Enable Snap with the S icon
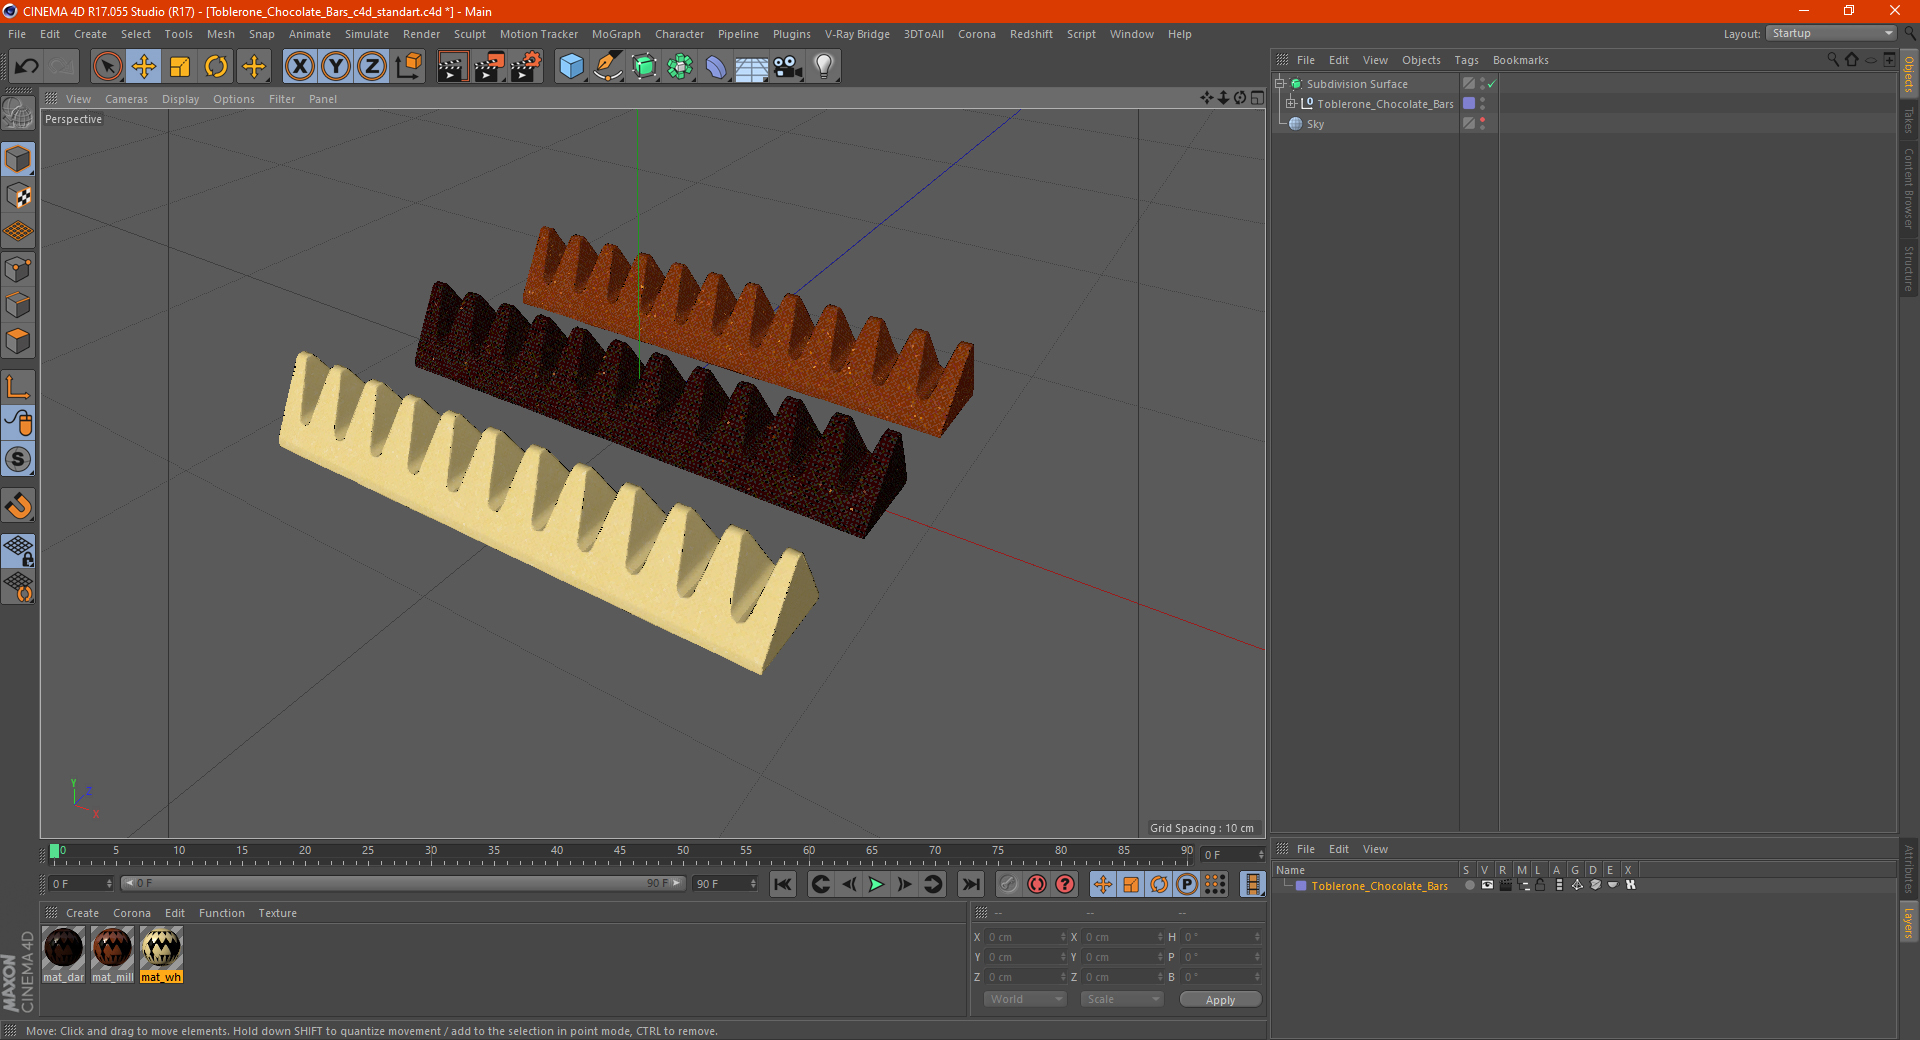 pyautogui.click(x=18, y=460)
